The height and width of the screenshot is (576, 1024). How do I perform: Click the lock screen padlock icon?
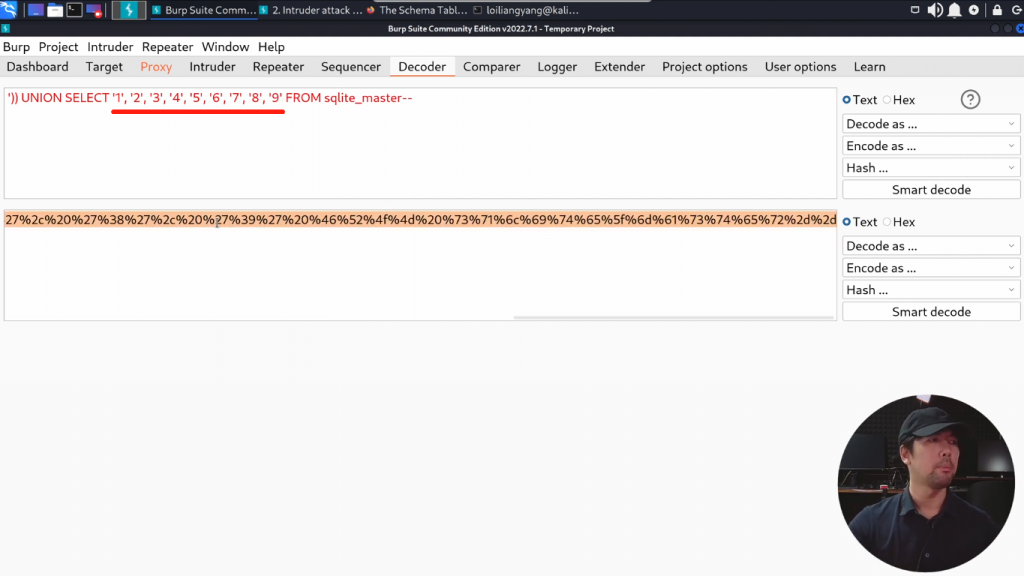coord(997,10)
